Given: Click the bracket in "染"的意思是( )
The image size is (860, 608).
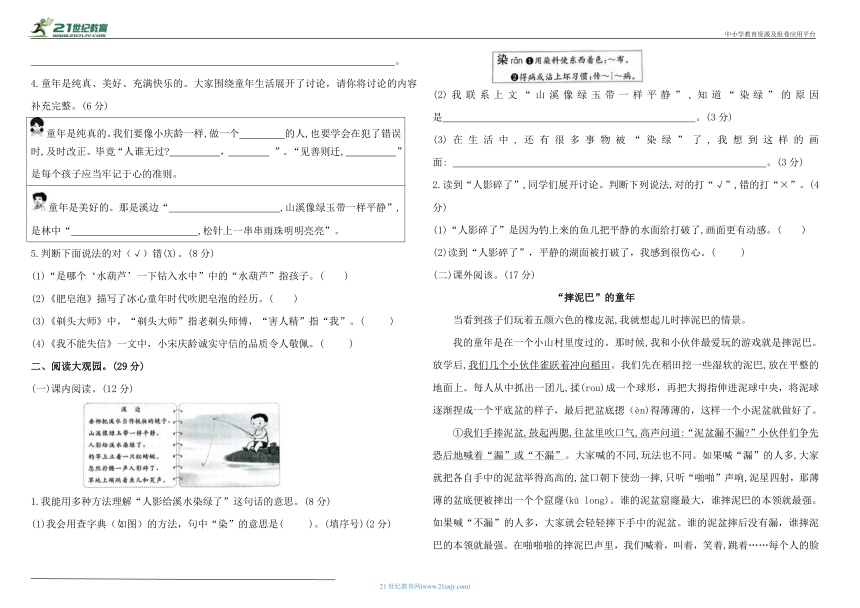Looking at the screenshot, I should coord(299,524).
